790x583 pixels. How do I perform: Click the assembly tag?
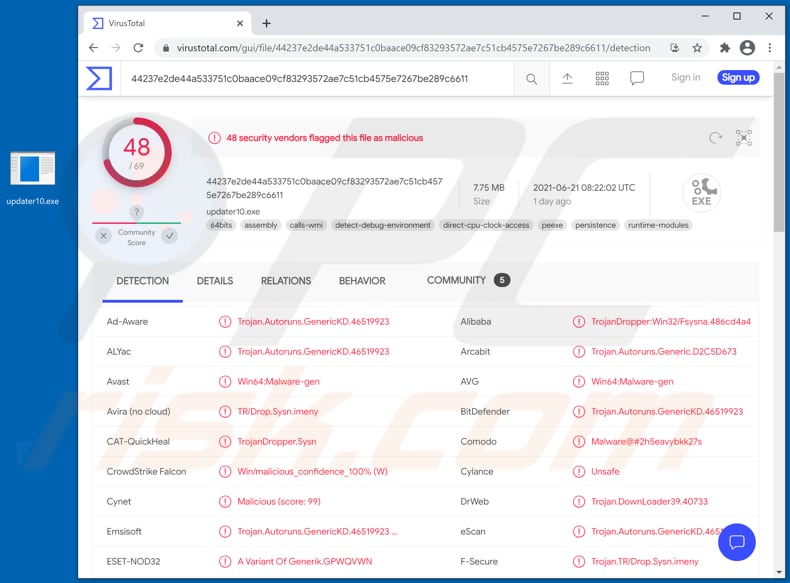coord(261,225)
